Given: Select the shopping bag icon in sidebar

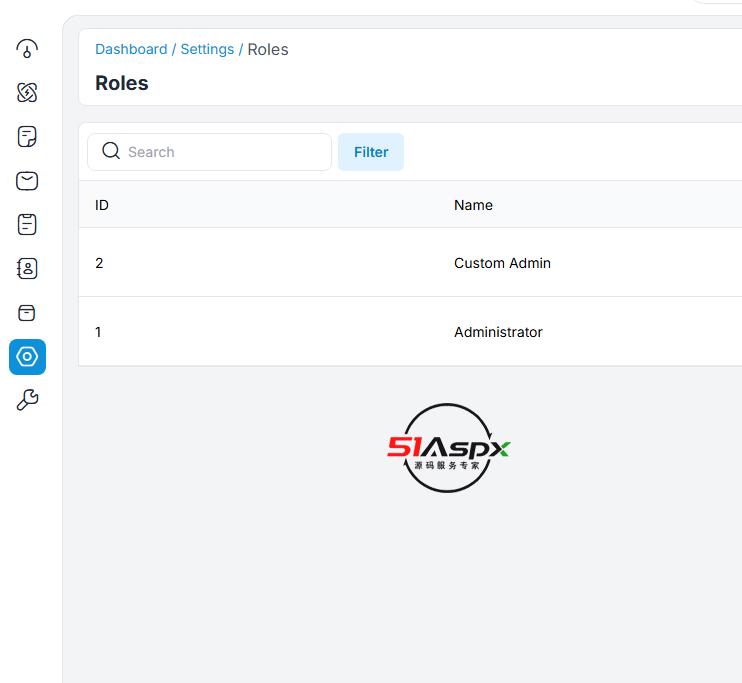Looking at the screenshot, I should pos(27,181).
